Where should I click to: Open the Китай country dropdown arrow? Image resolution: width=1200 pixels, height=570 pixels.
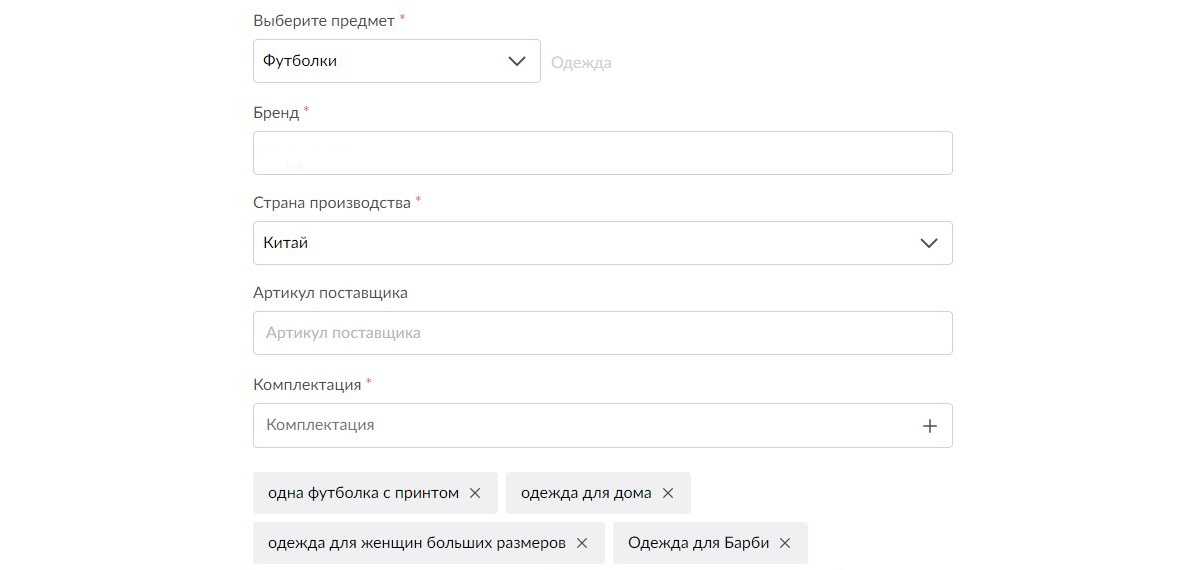(x=929, y=243)
